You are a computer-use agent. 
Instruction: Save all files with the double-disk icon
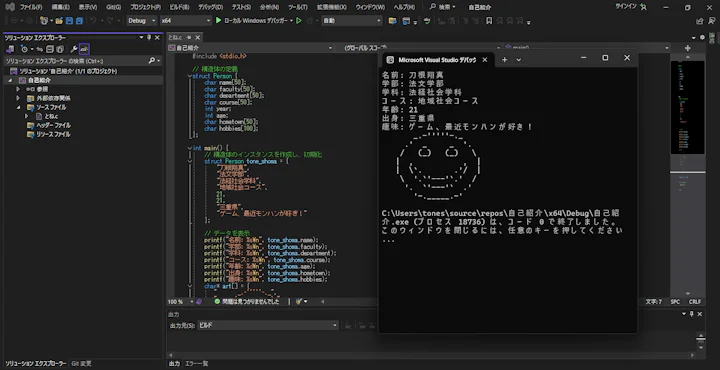coord(79,21)
